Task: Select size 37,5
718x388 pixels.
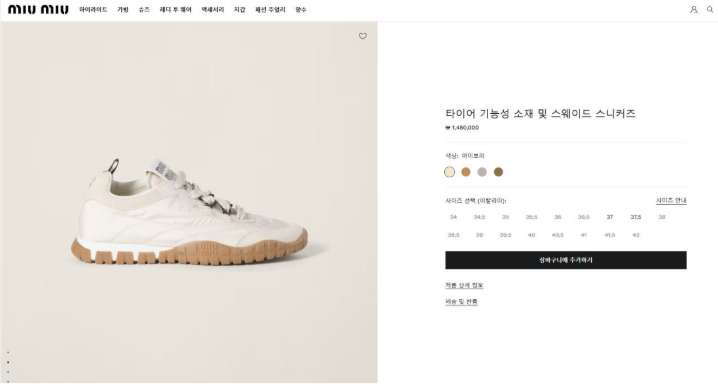Action: tap(636, 217)
